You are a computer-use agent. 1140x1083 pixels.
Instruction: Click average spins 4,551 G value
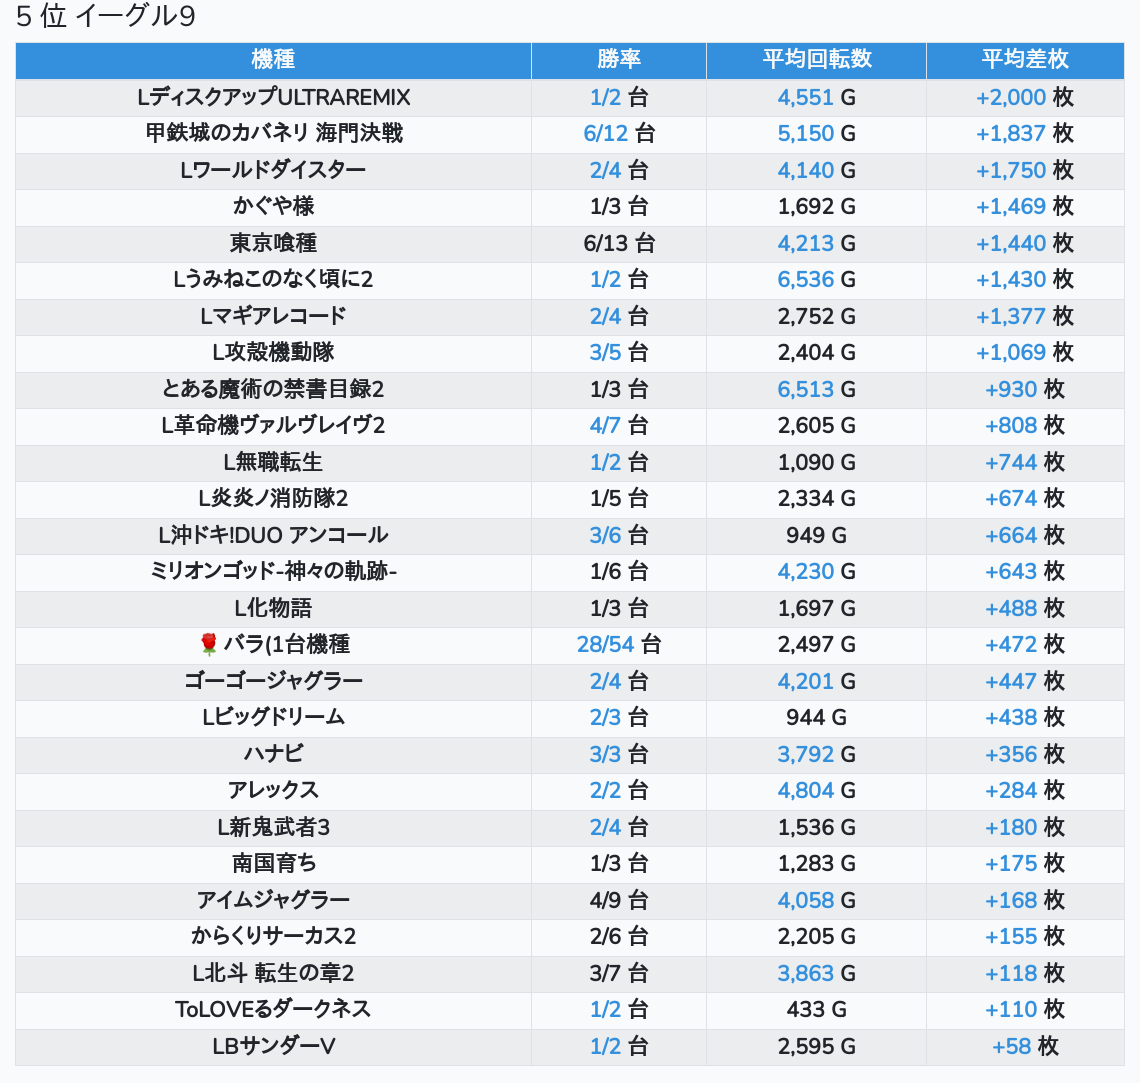pos(816,97)
